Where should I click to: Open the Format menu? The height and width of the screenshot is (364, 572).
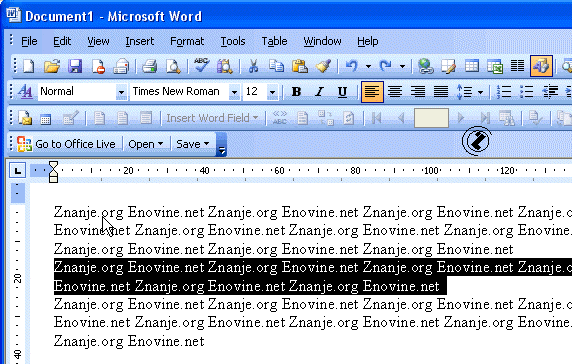point(187,41)
